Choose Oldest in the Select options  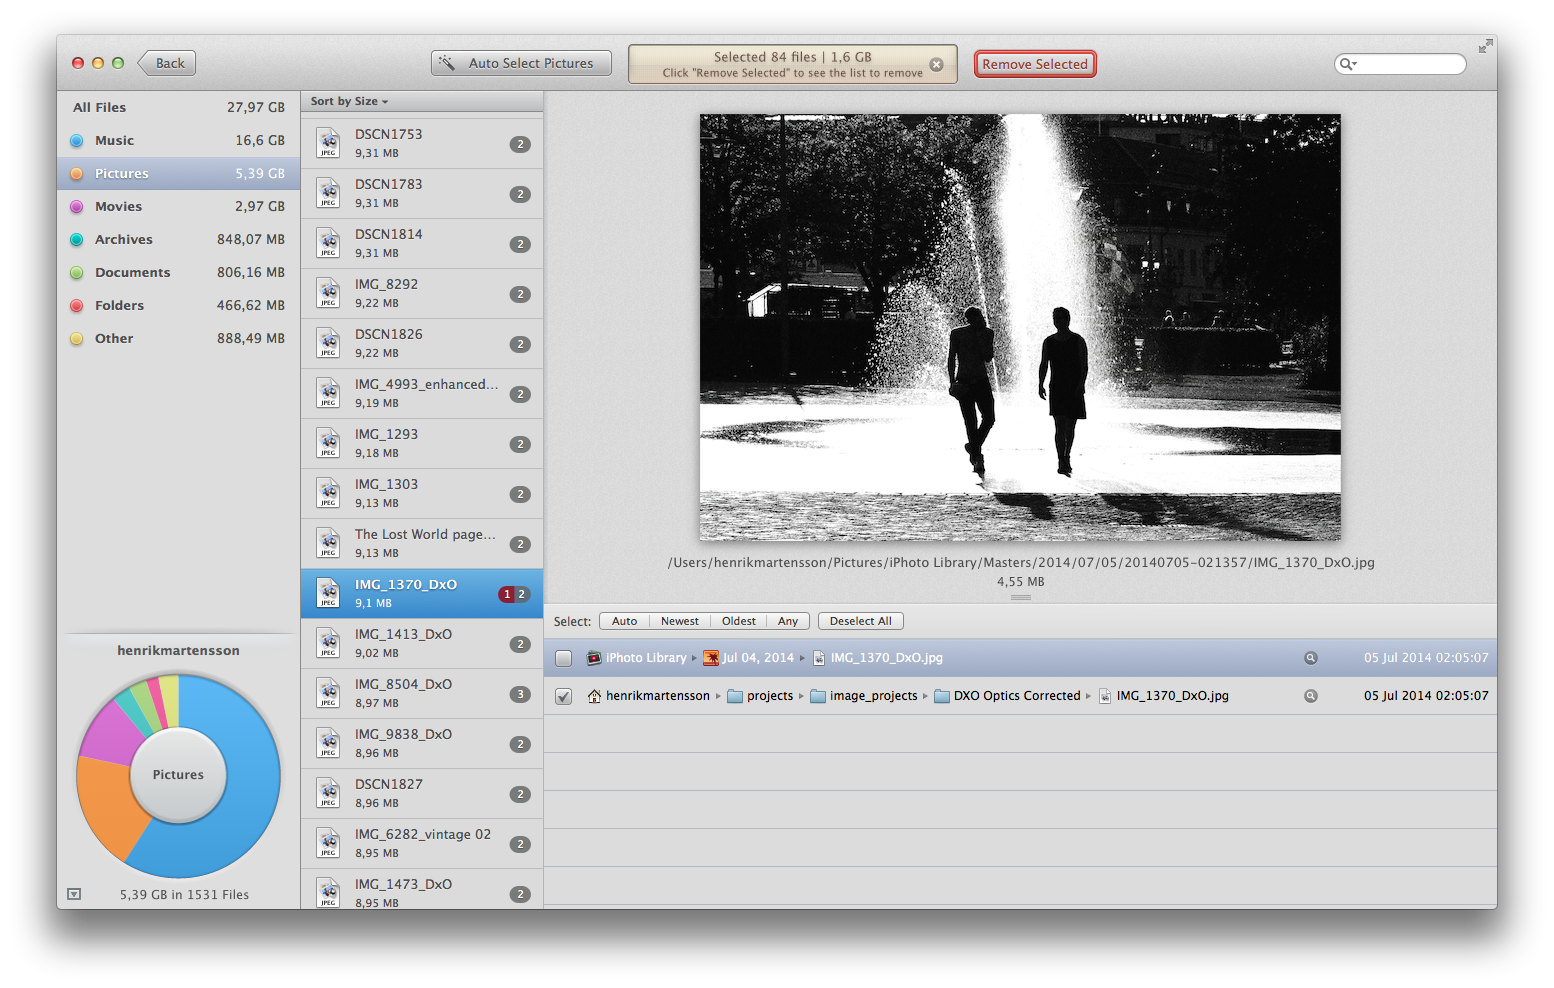point(739,621)
